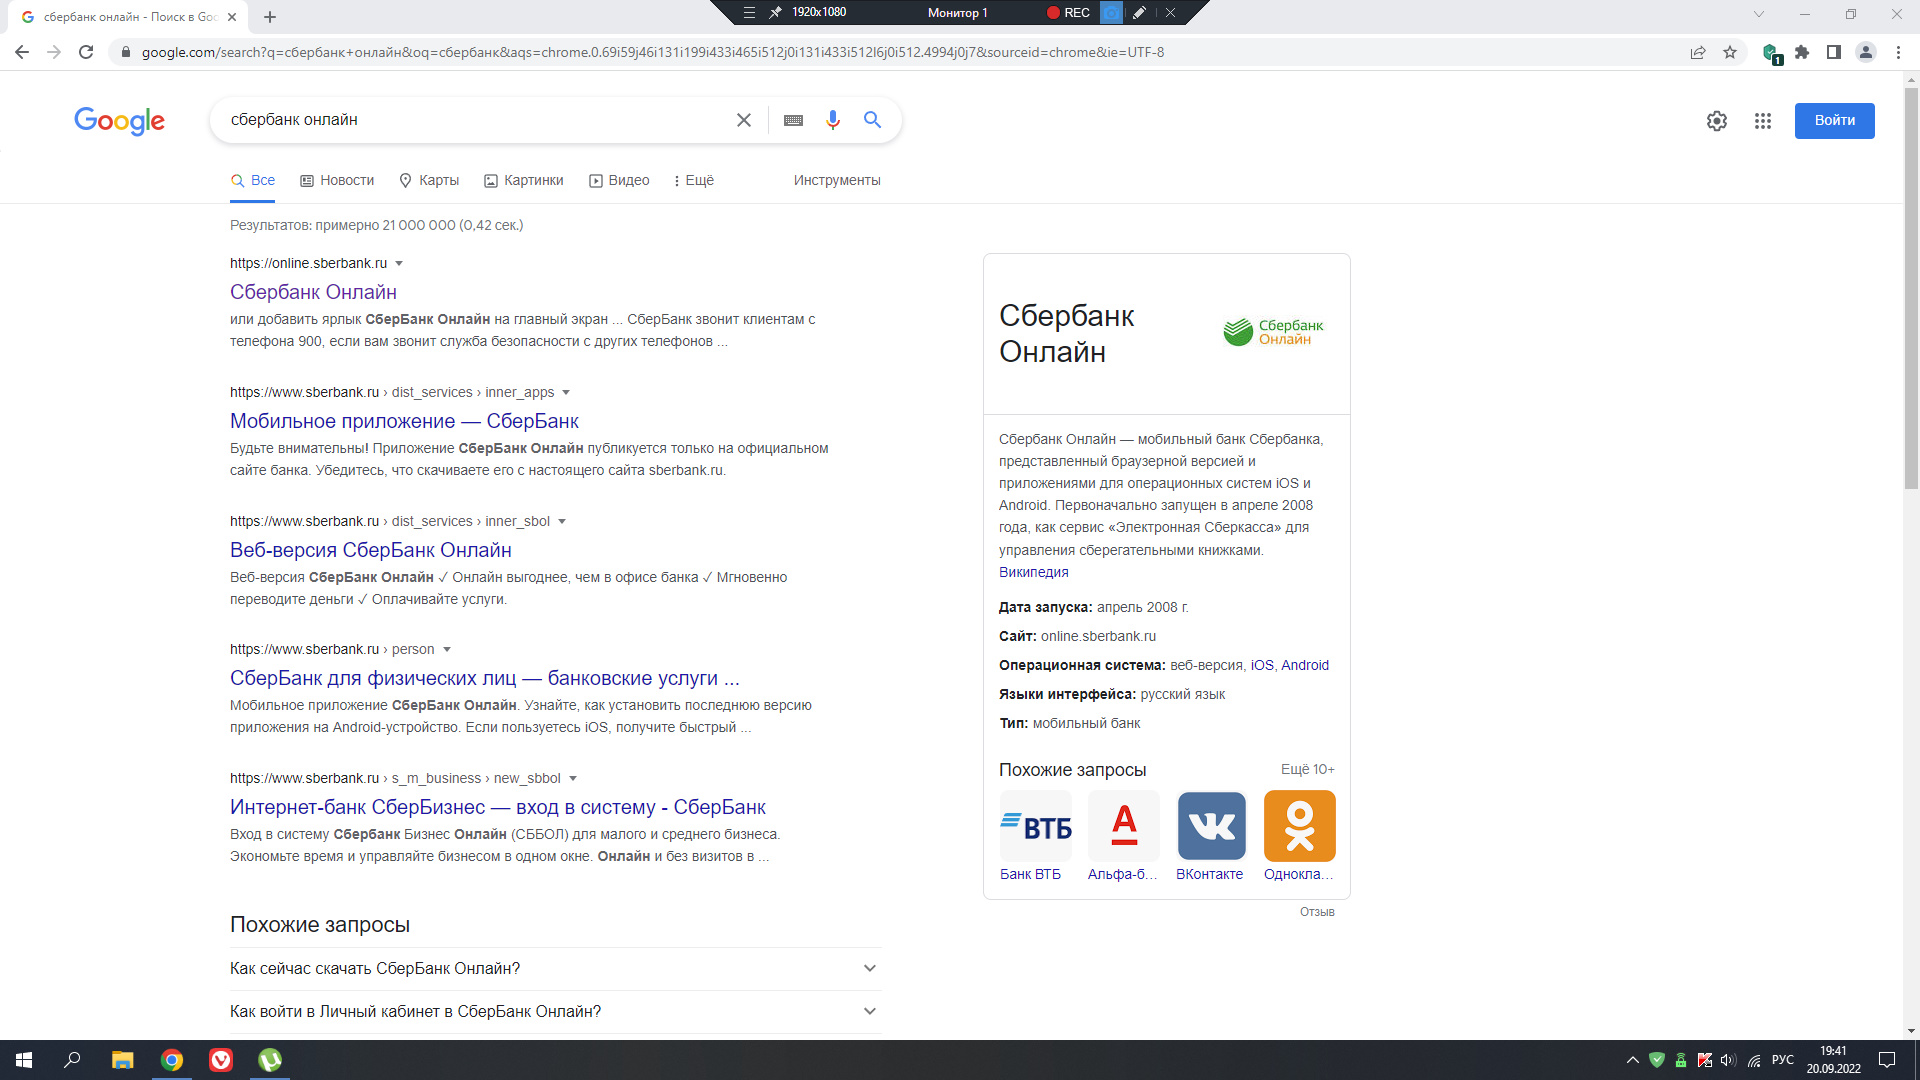
Task: Open Мобильное приложение — СберБанк result
Action: point(404,421)
